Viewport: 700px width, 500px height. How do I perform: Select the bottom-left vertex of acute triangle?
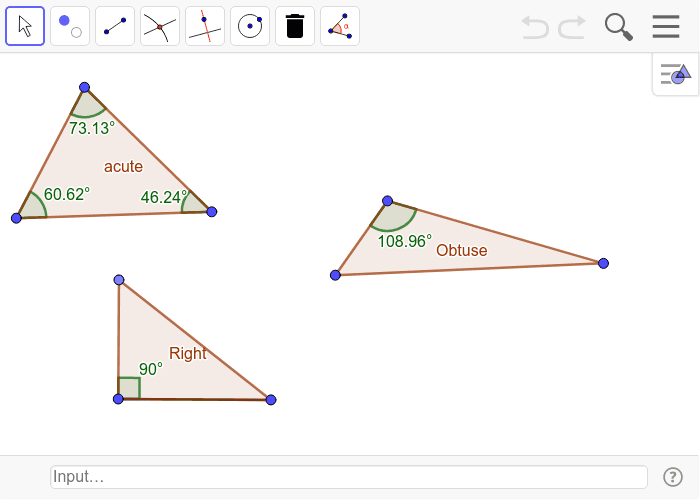coord(17,218)
